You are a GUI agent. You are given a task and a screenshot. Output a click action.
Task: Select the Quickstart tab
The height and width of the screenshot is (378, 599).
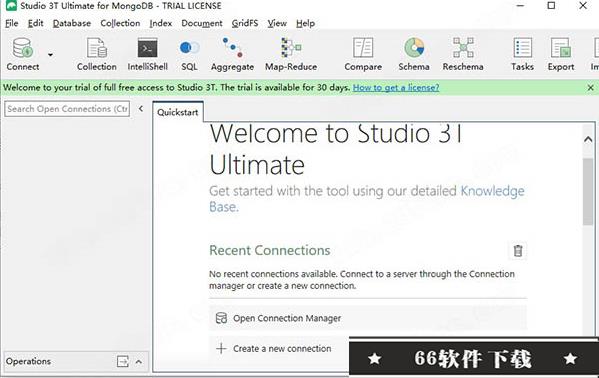click(x=178, y=112)
